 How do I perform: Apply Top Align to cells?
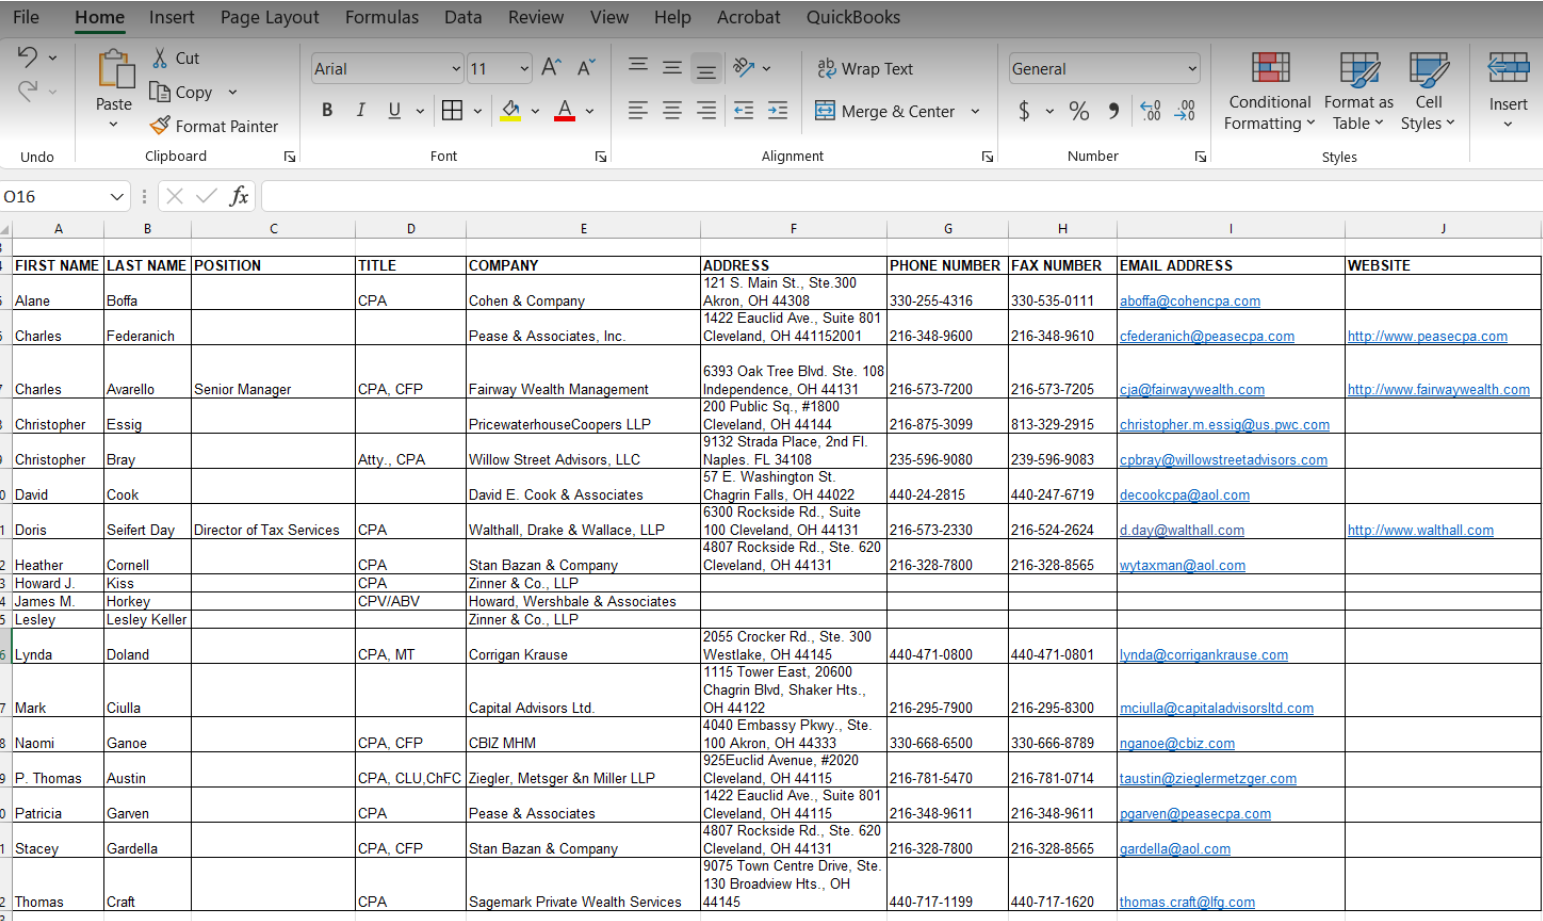(x=638, y=67)
